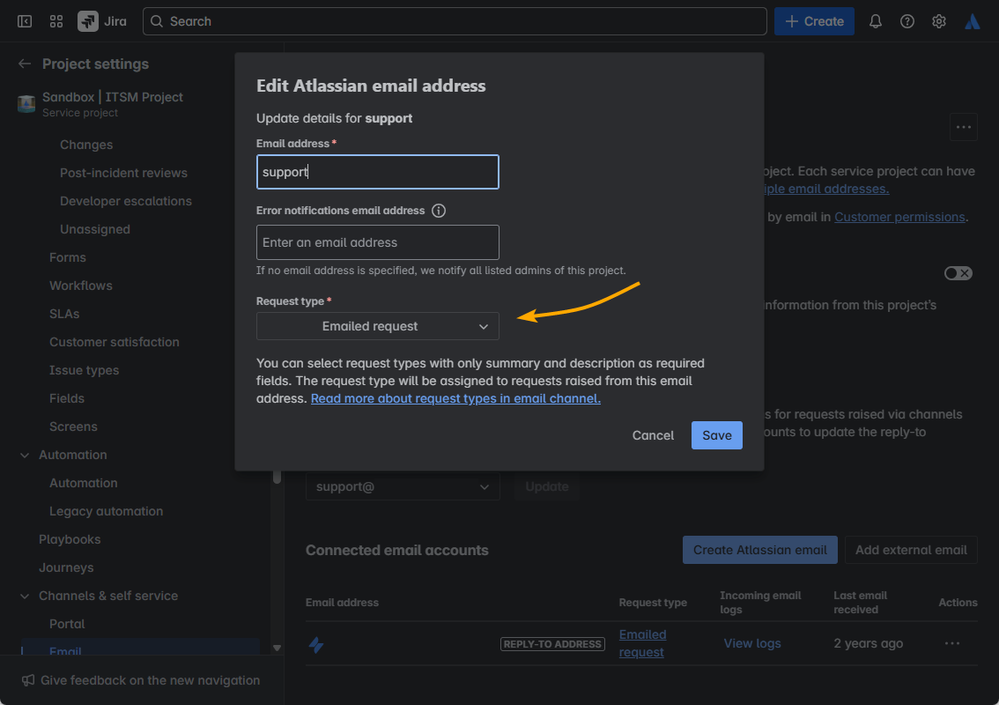
Task: Save the email address changes
Action: pyautogui.click(x=716, y=435)
